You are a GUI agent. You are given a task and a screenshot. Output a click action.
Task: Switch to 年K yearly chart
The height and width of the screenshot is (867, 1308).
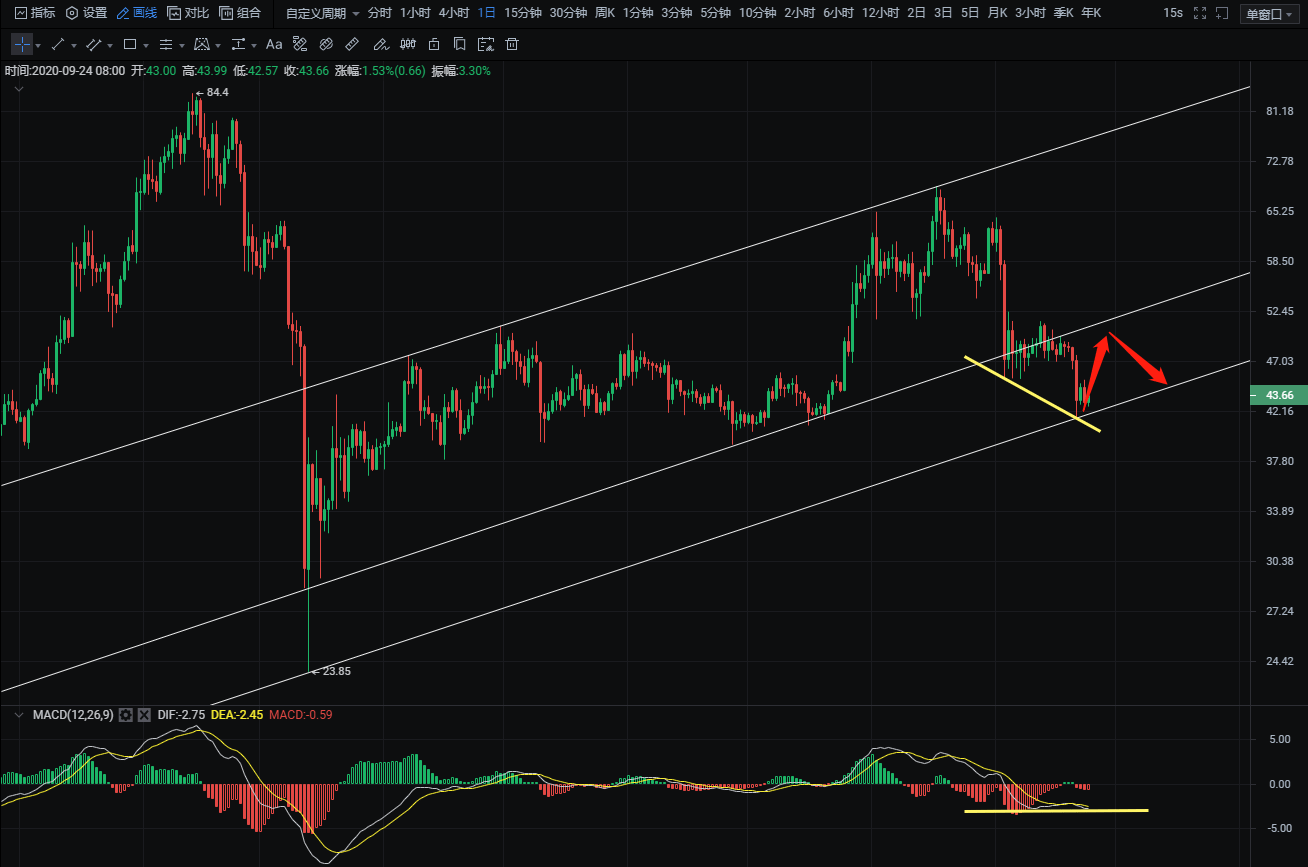pyautogui.click(x=1091, y=13)
